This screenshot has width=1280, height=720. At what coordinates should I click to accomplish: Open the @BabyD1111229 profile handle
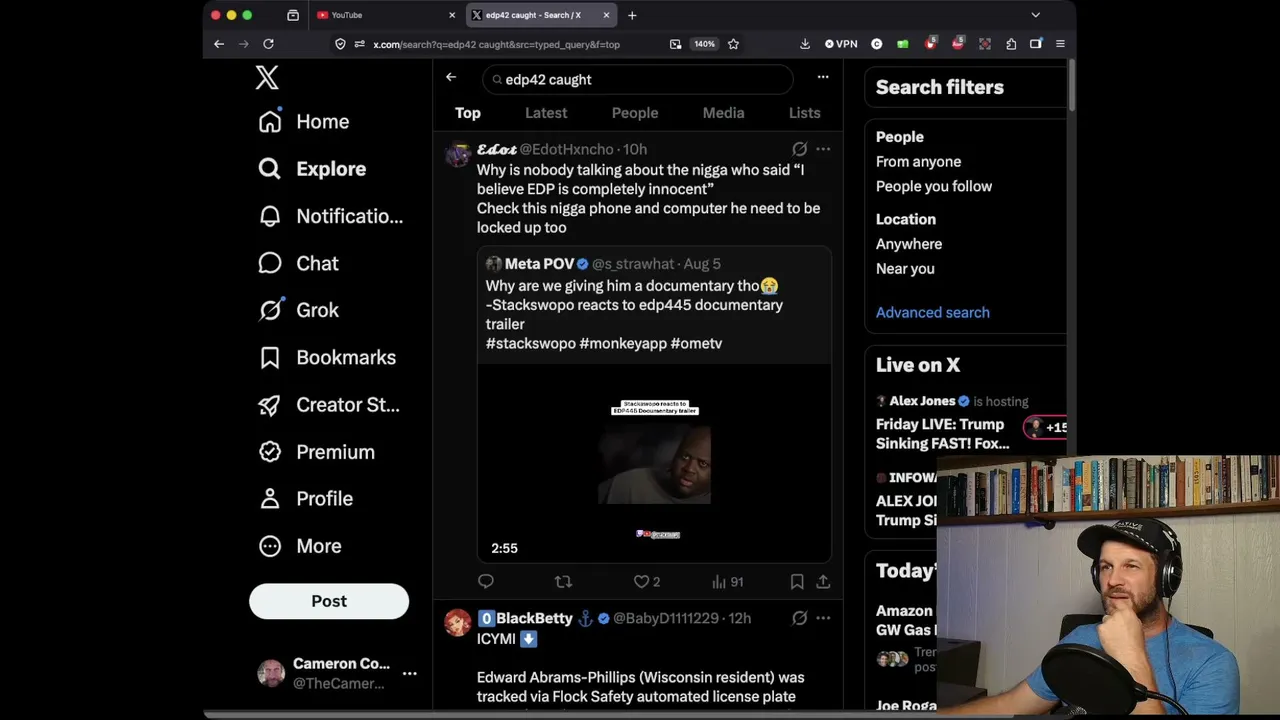coord(668,618)
